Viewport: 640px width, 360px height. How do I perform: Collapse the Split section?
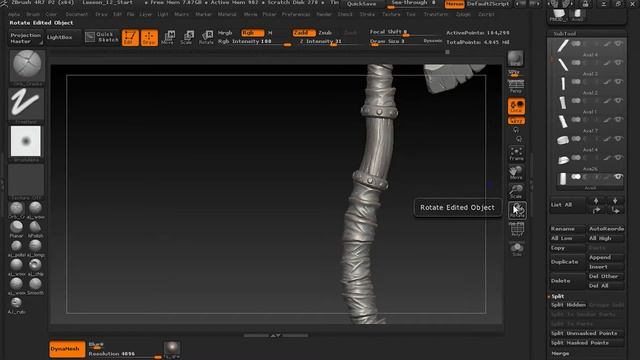click(558, 296)
